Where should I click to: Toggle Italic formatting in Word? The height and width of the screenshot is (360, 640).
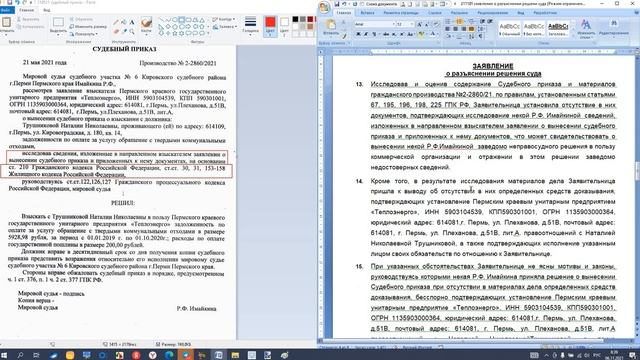[366, 34]
